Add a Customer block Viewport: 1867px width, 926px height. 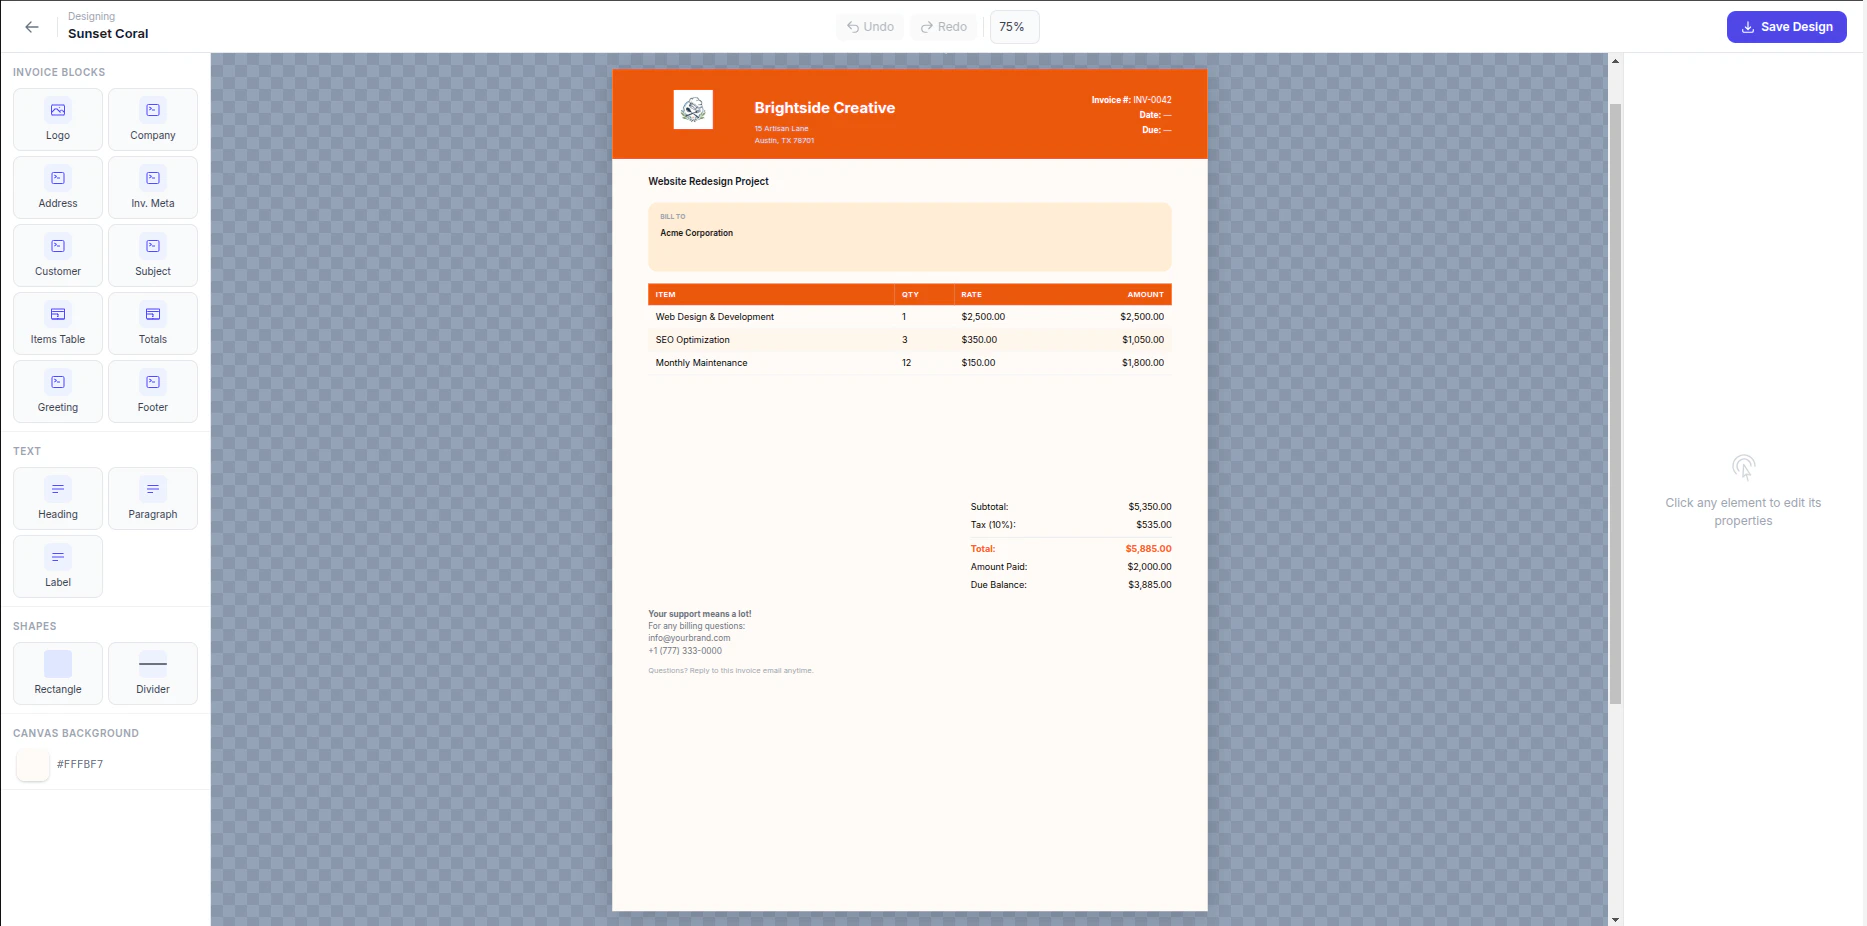pos(58,256)
